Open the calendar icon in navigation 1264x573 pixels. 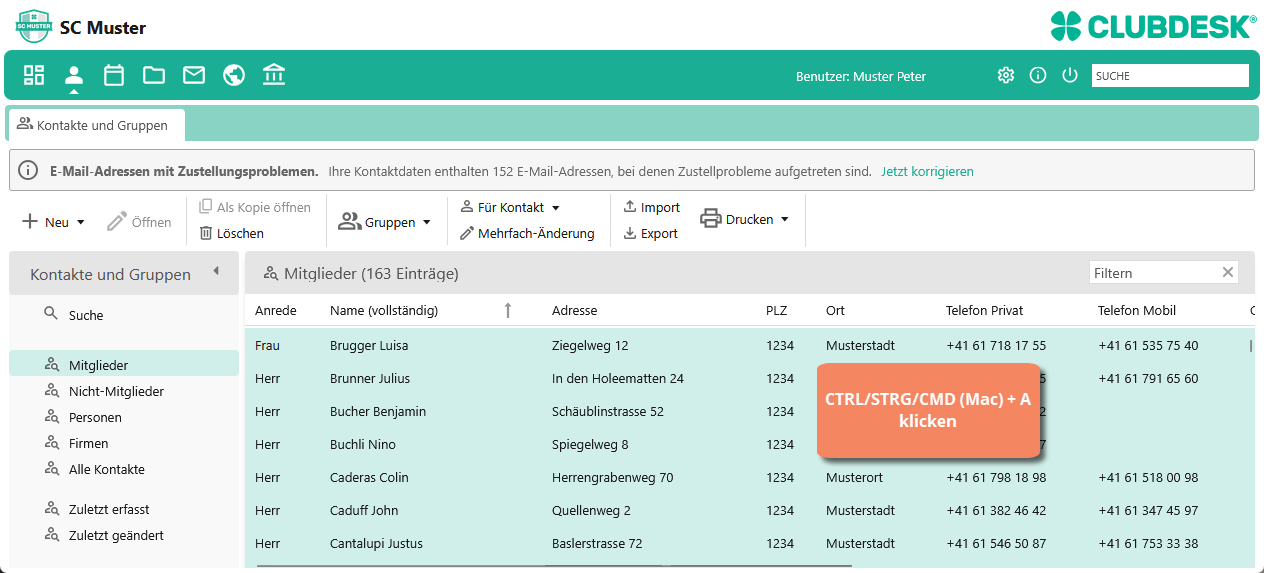(114, 75)
